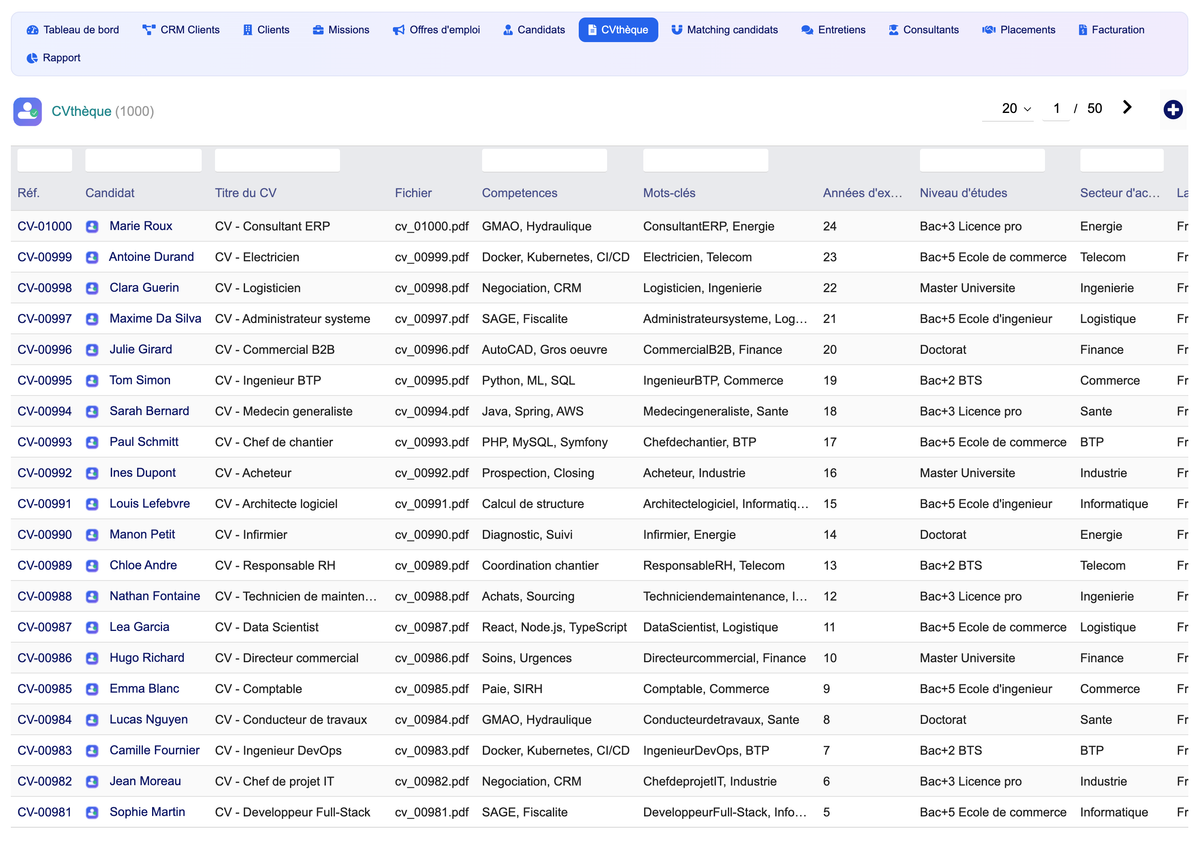Click candidate icon beside Manon Petit

pos(92,535)
